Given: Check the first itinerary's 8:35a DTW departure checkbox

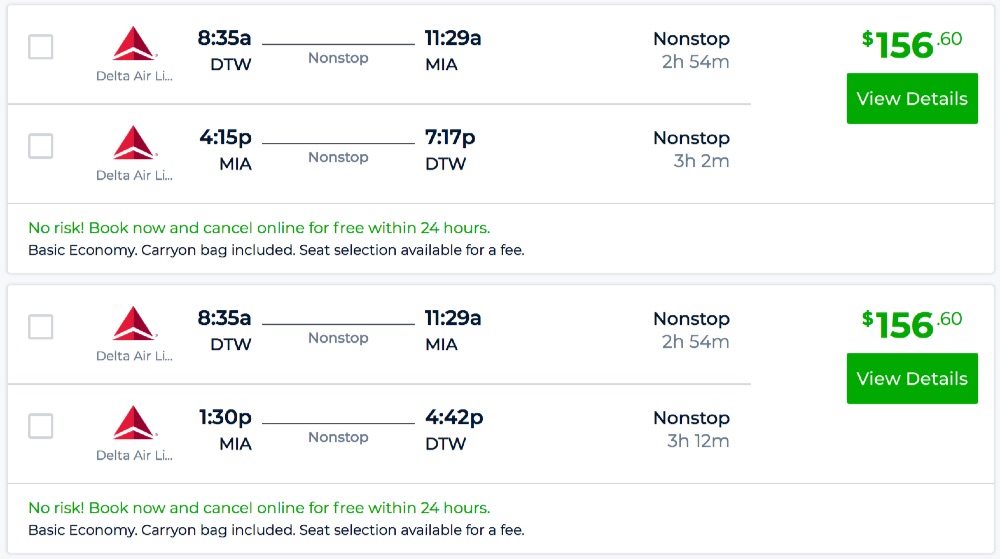Looking at the screenshot, I should click(x=41, y=47).
